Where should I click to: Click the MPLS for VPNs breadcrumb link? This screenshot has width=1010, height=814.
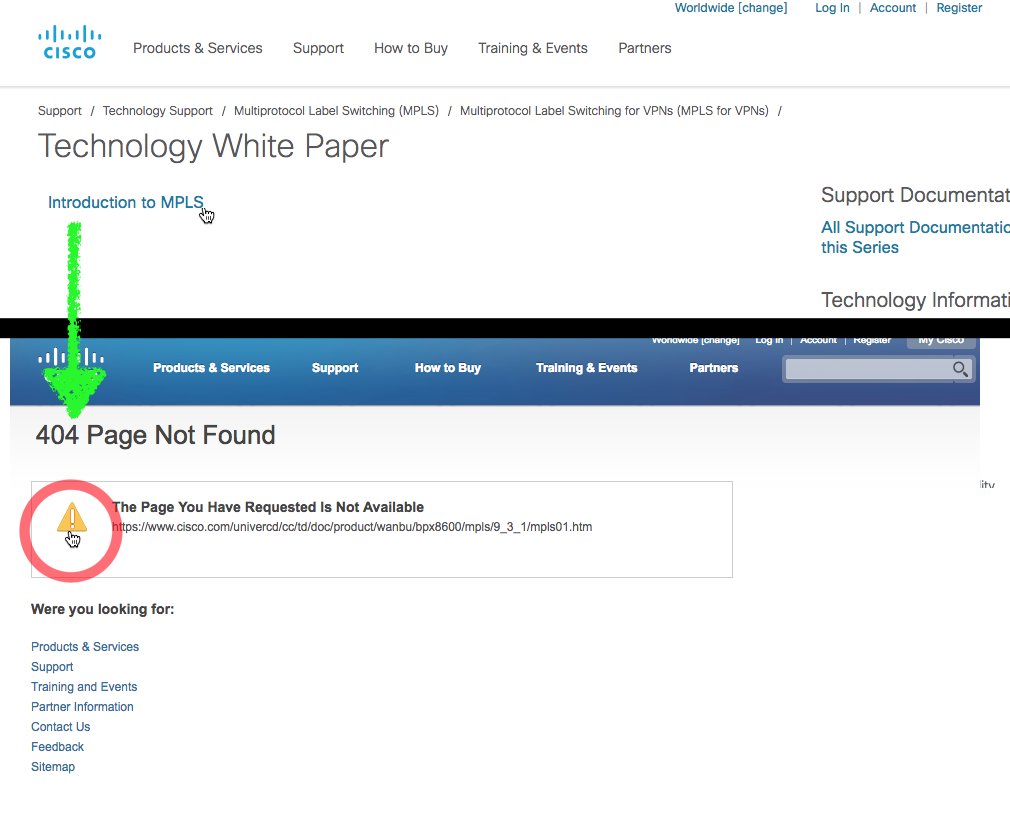(x=615, y=111)
